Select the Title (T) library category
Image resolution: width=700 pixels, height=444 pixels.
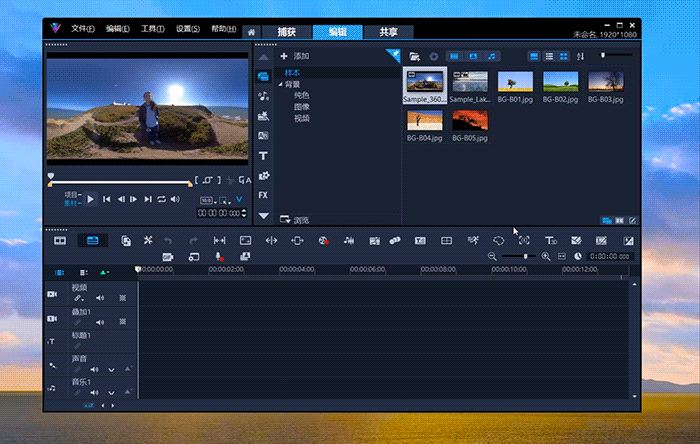pyautogui.click(x=263, y=156)
